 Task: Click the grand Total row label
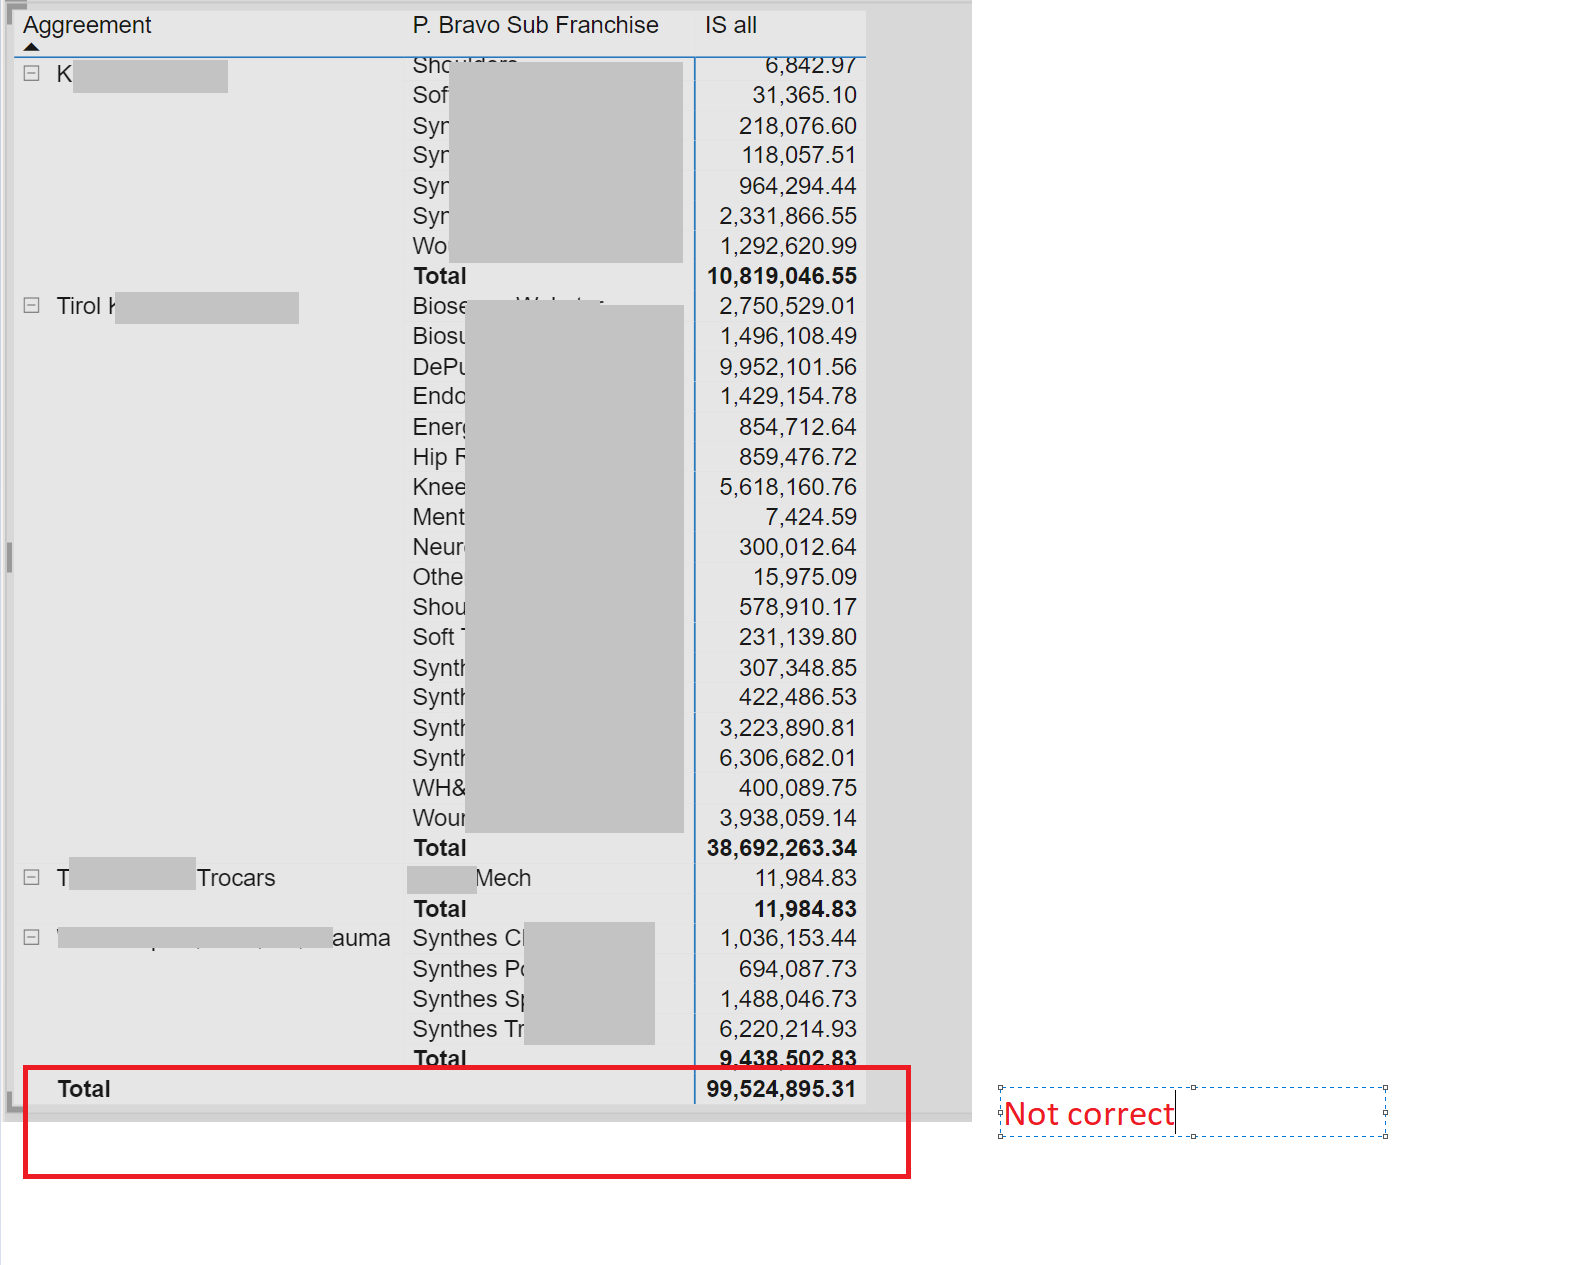point(84,1089)
